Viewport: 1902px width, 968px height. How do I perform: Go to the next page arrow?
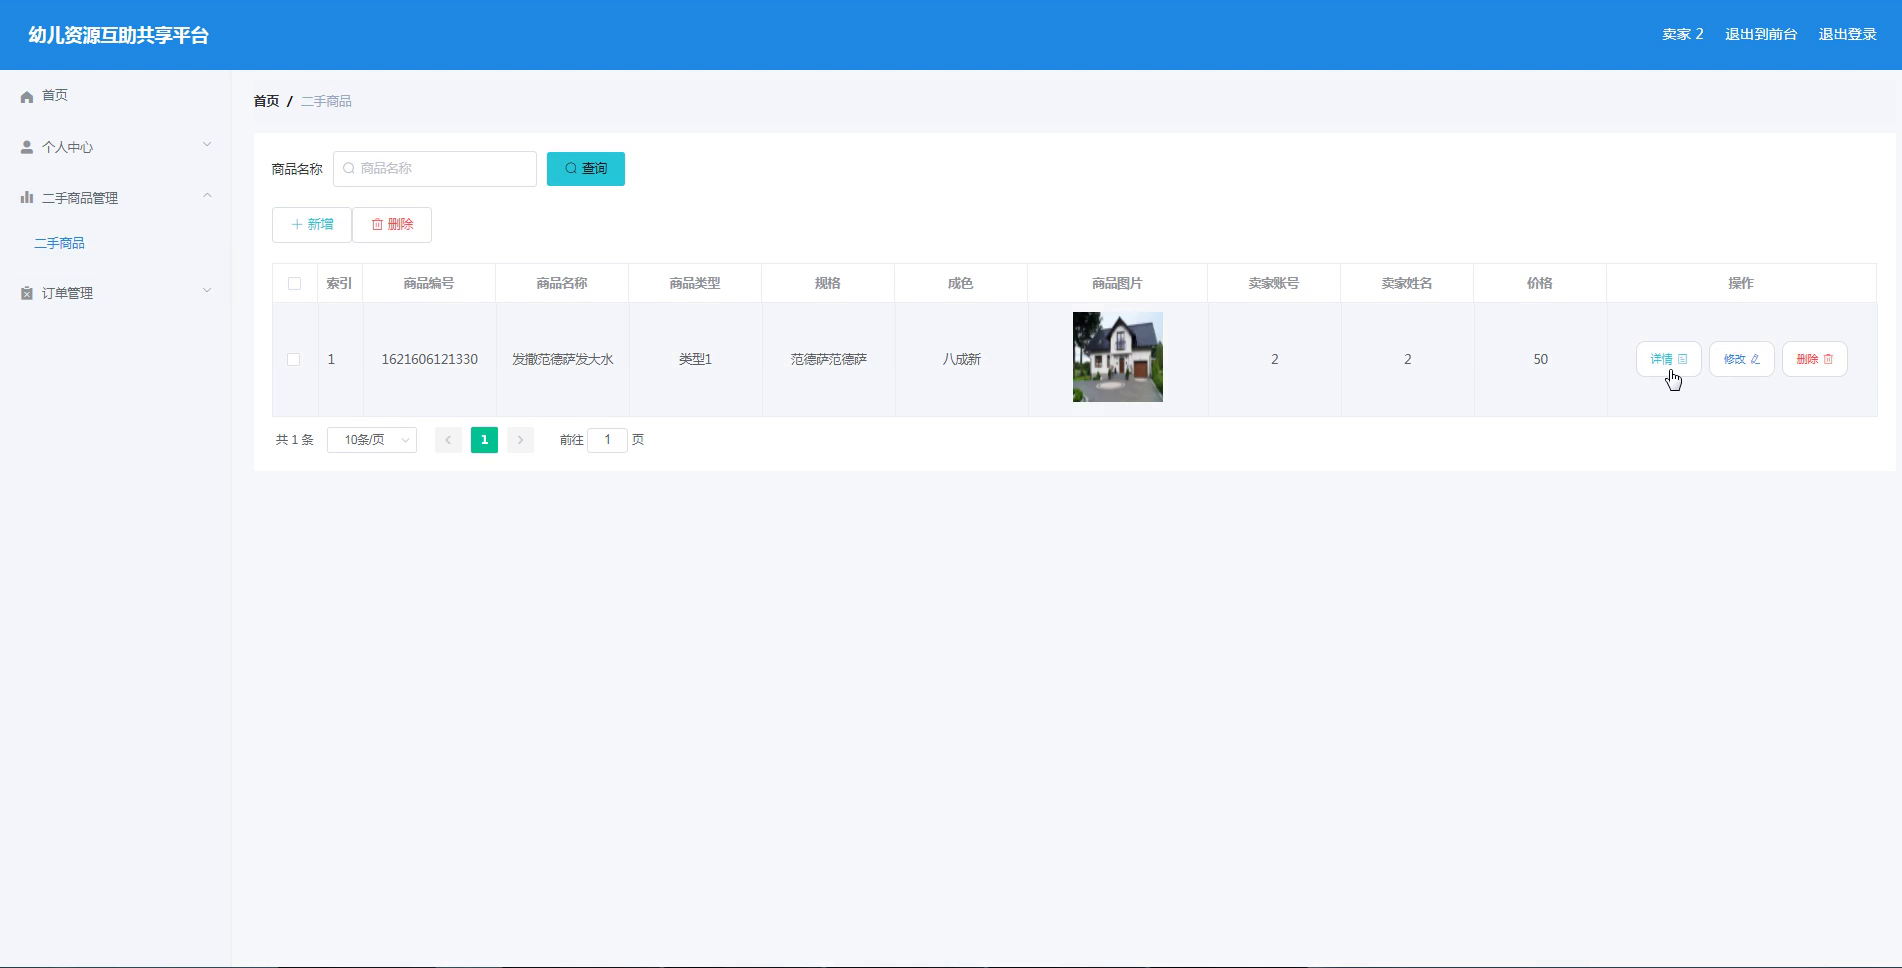coord(520,440)
